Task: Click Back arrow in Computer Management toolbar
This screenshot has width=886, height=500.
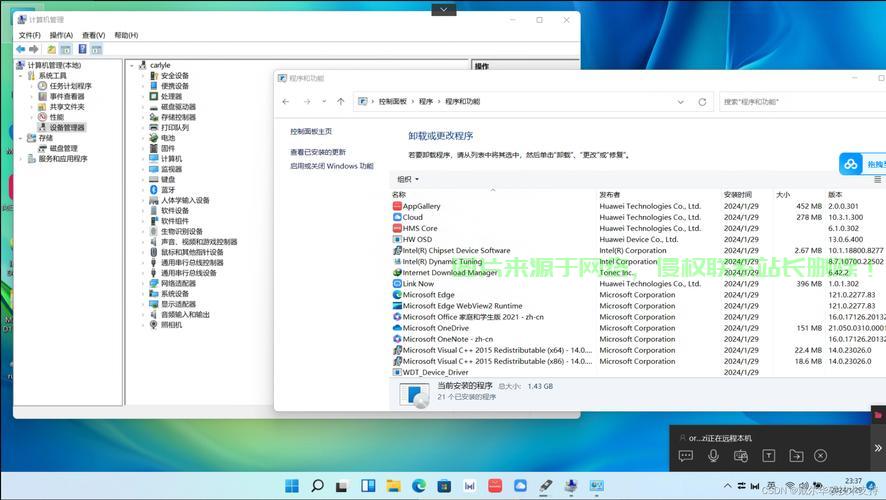Action: [x=21, y=49]
